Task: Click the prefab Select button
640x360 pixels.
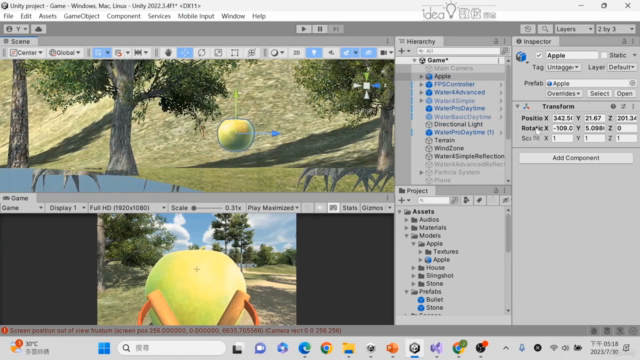Action: coord(599,93)
